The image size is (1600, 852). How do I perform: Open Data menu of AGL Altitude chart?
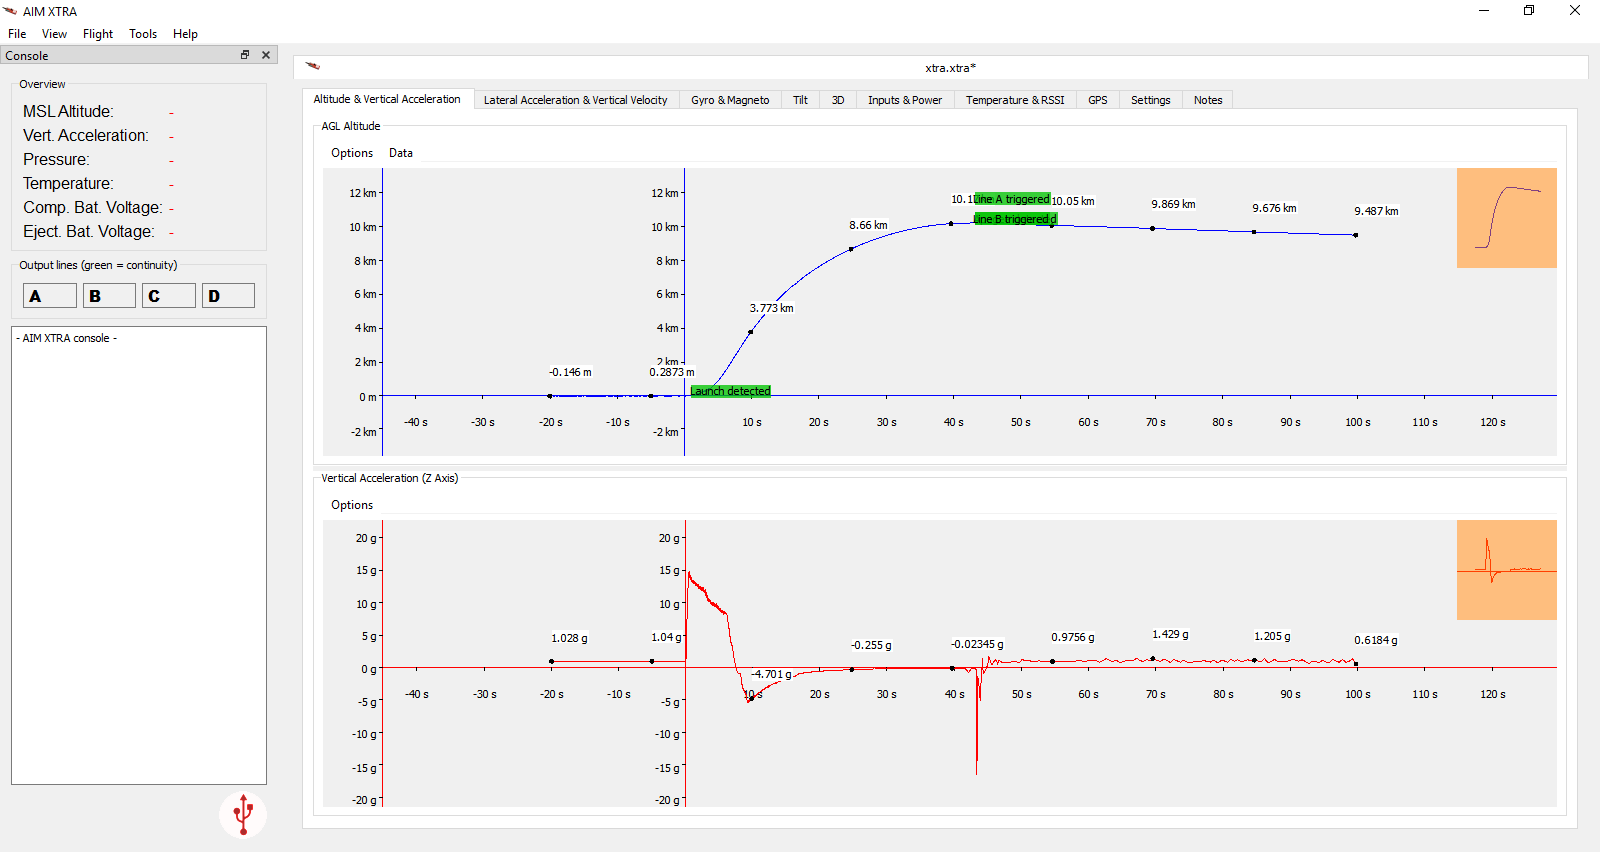[x=401, y=153]
